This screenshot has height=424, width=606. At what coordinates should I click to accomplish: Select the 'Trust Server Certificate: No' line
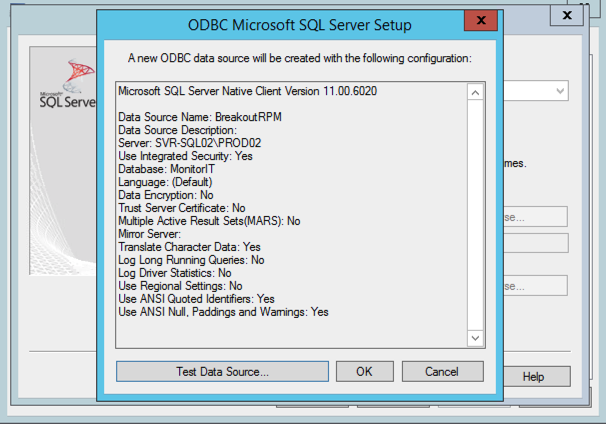(x=182, y=208)
